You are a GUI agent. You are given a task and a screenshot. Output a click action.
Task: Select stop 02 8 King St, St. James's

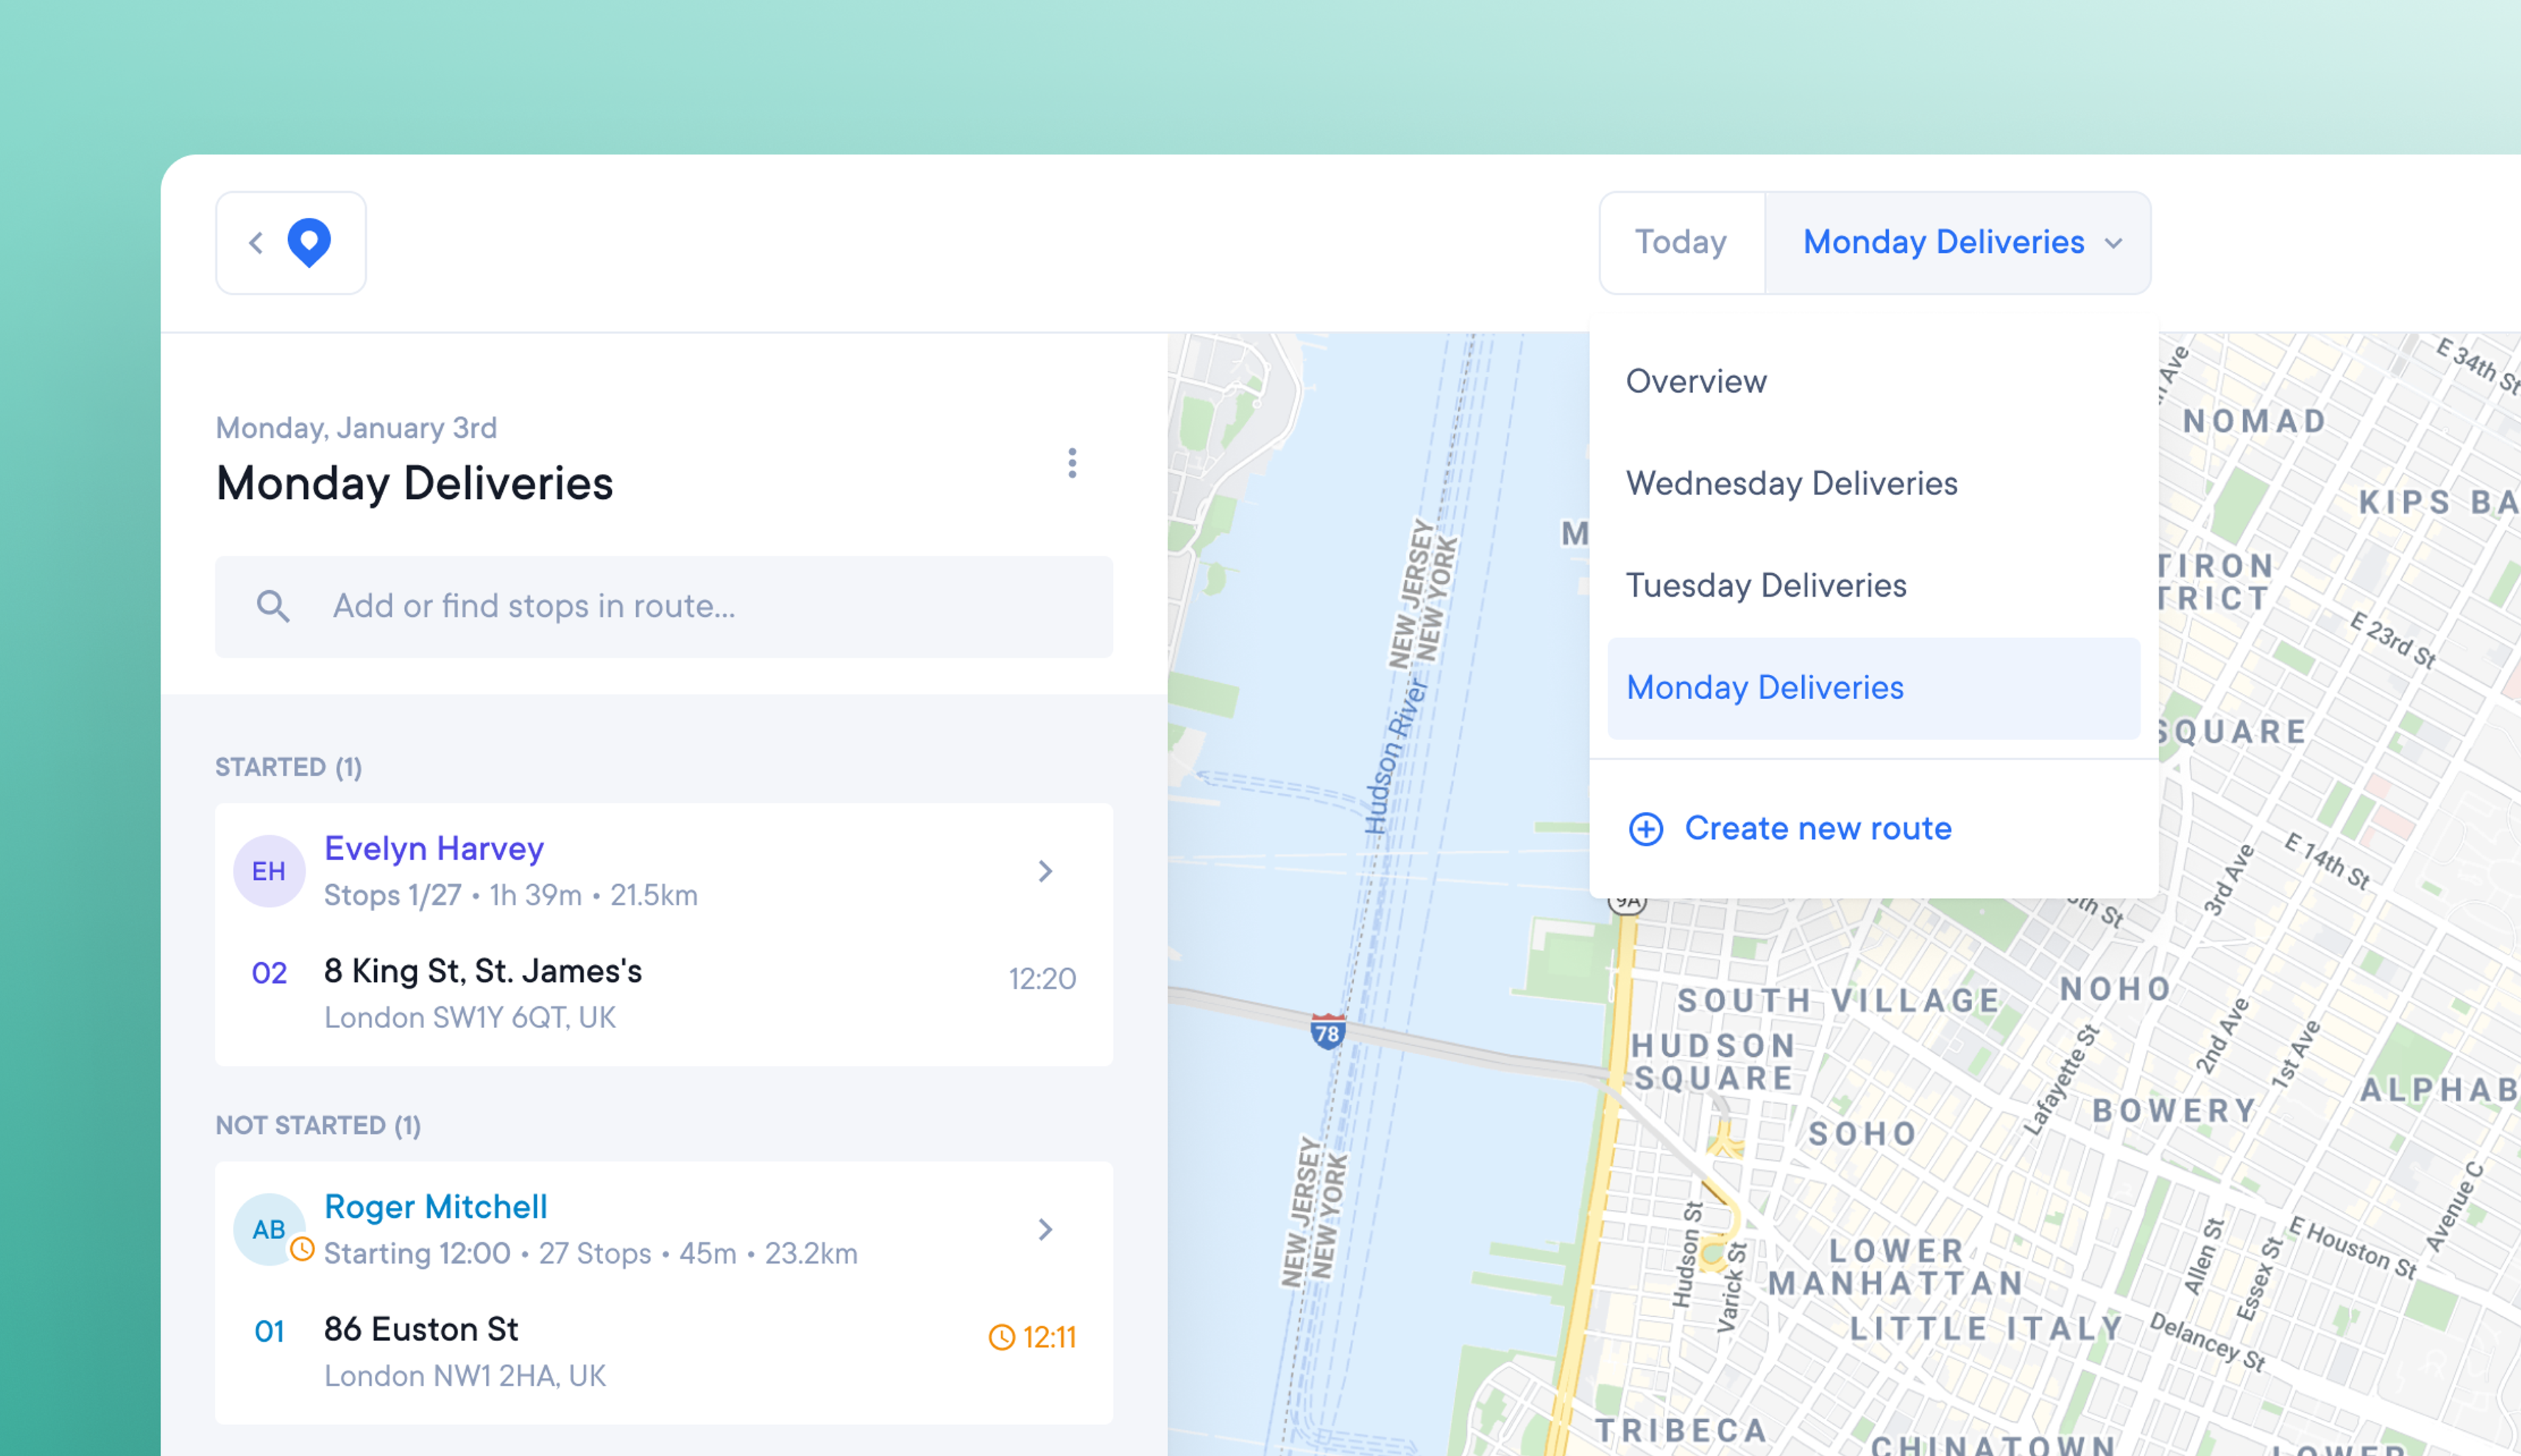click(664, 993)
